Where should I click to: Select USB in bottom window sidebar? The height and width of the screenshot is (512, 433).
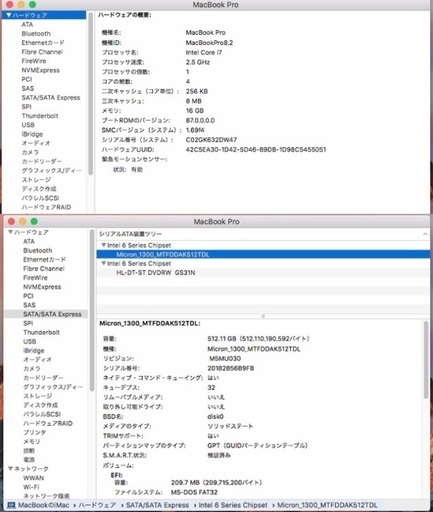click(30, 342)
